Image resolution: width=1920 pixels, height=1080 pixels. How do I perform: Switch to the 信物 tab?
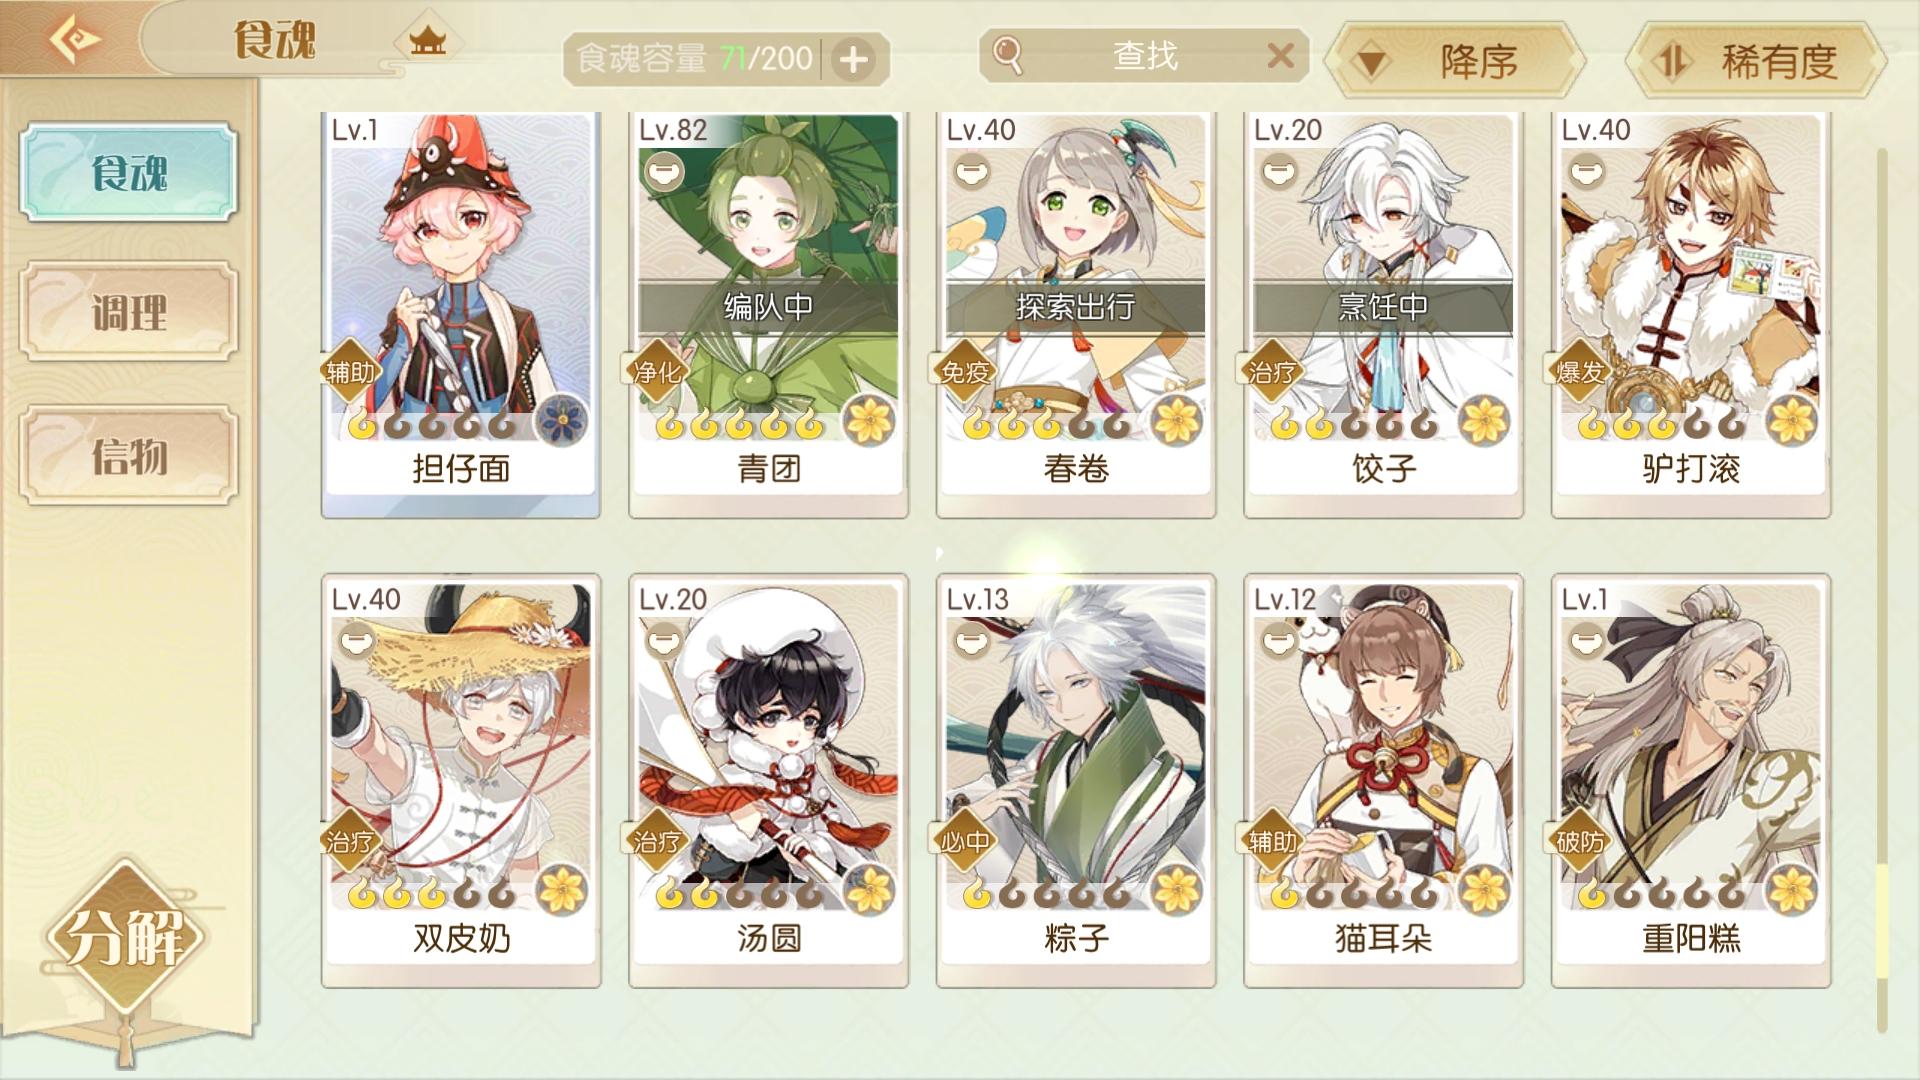[x=129, y=456]
